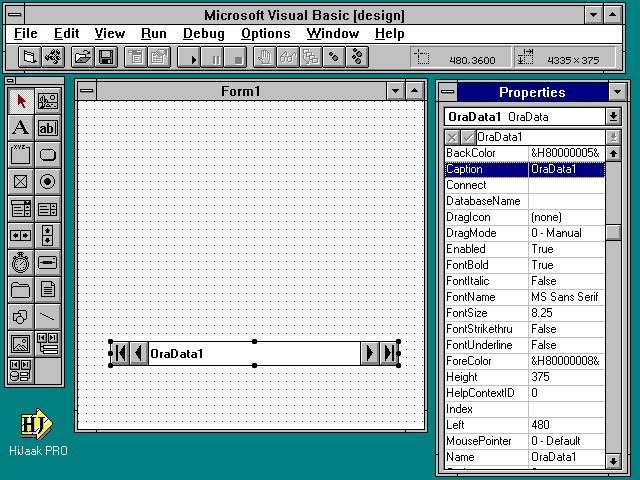Click the OraData1 move-to-first record button
The height and width of the screenshot is (480, 640).
point(119,353)
